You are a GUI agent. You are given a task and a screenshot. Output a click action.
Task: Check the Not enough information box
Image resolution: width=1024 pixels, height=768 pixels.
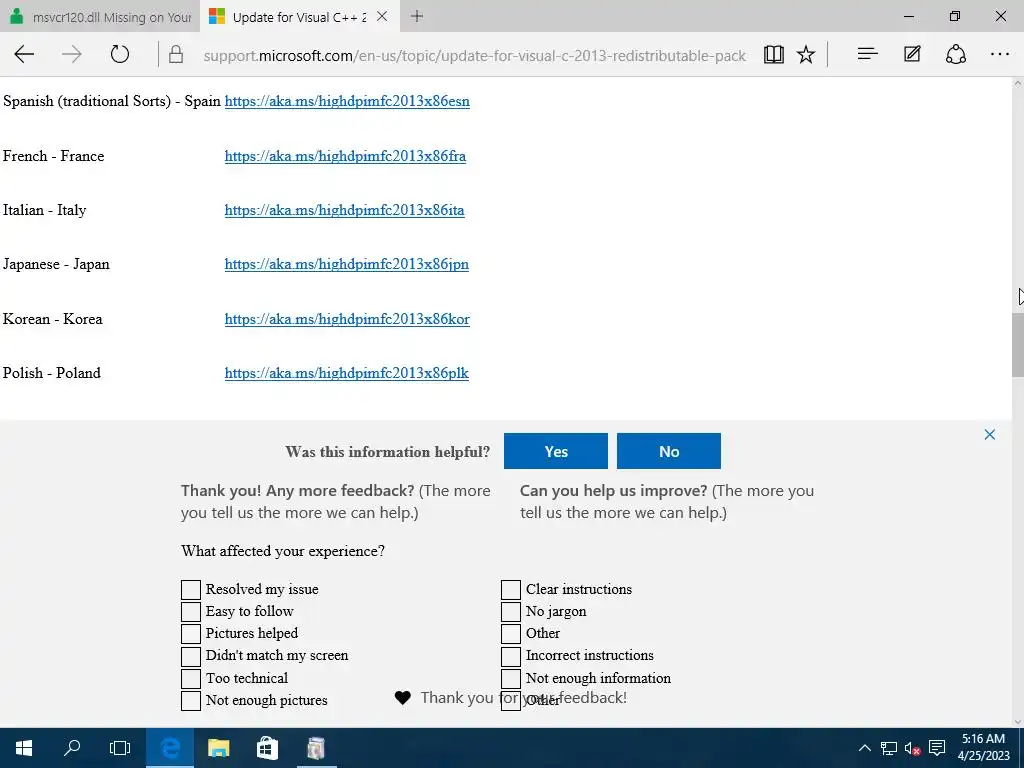(511, 679)
